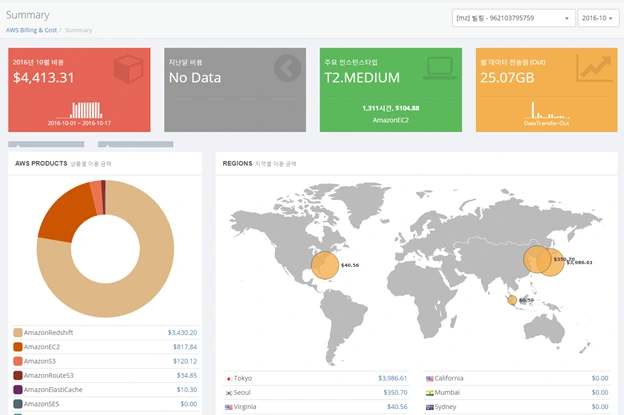Click the cube icon on monthly cost card
The width and height of the screenshot is (624, 415).
(x=128, y=69)
